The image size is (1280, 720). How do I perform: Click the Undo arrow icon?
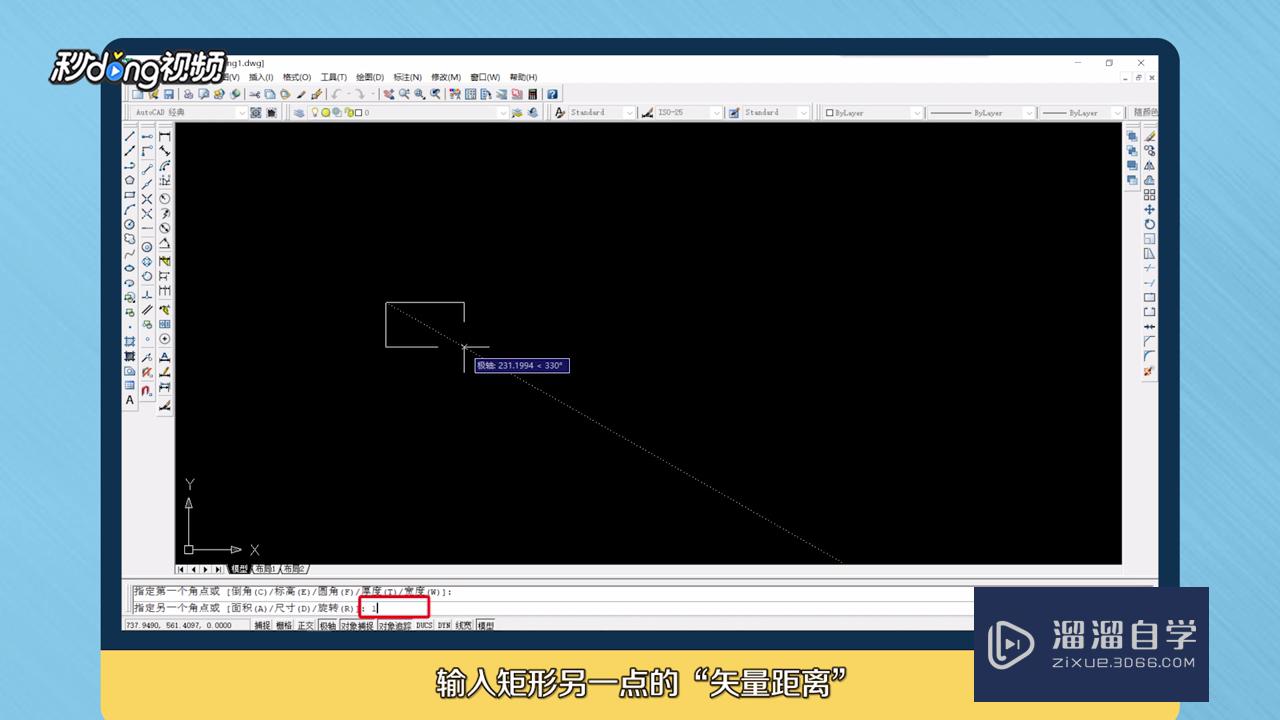(336, 94)
